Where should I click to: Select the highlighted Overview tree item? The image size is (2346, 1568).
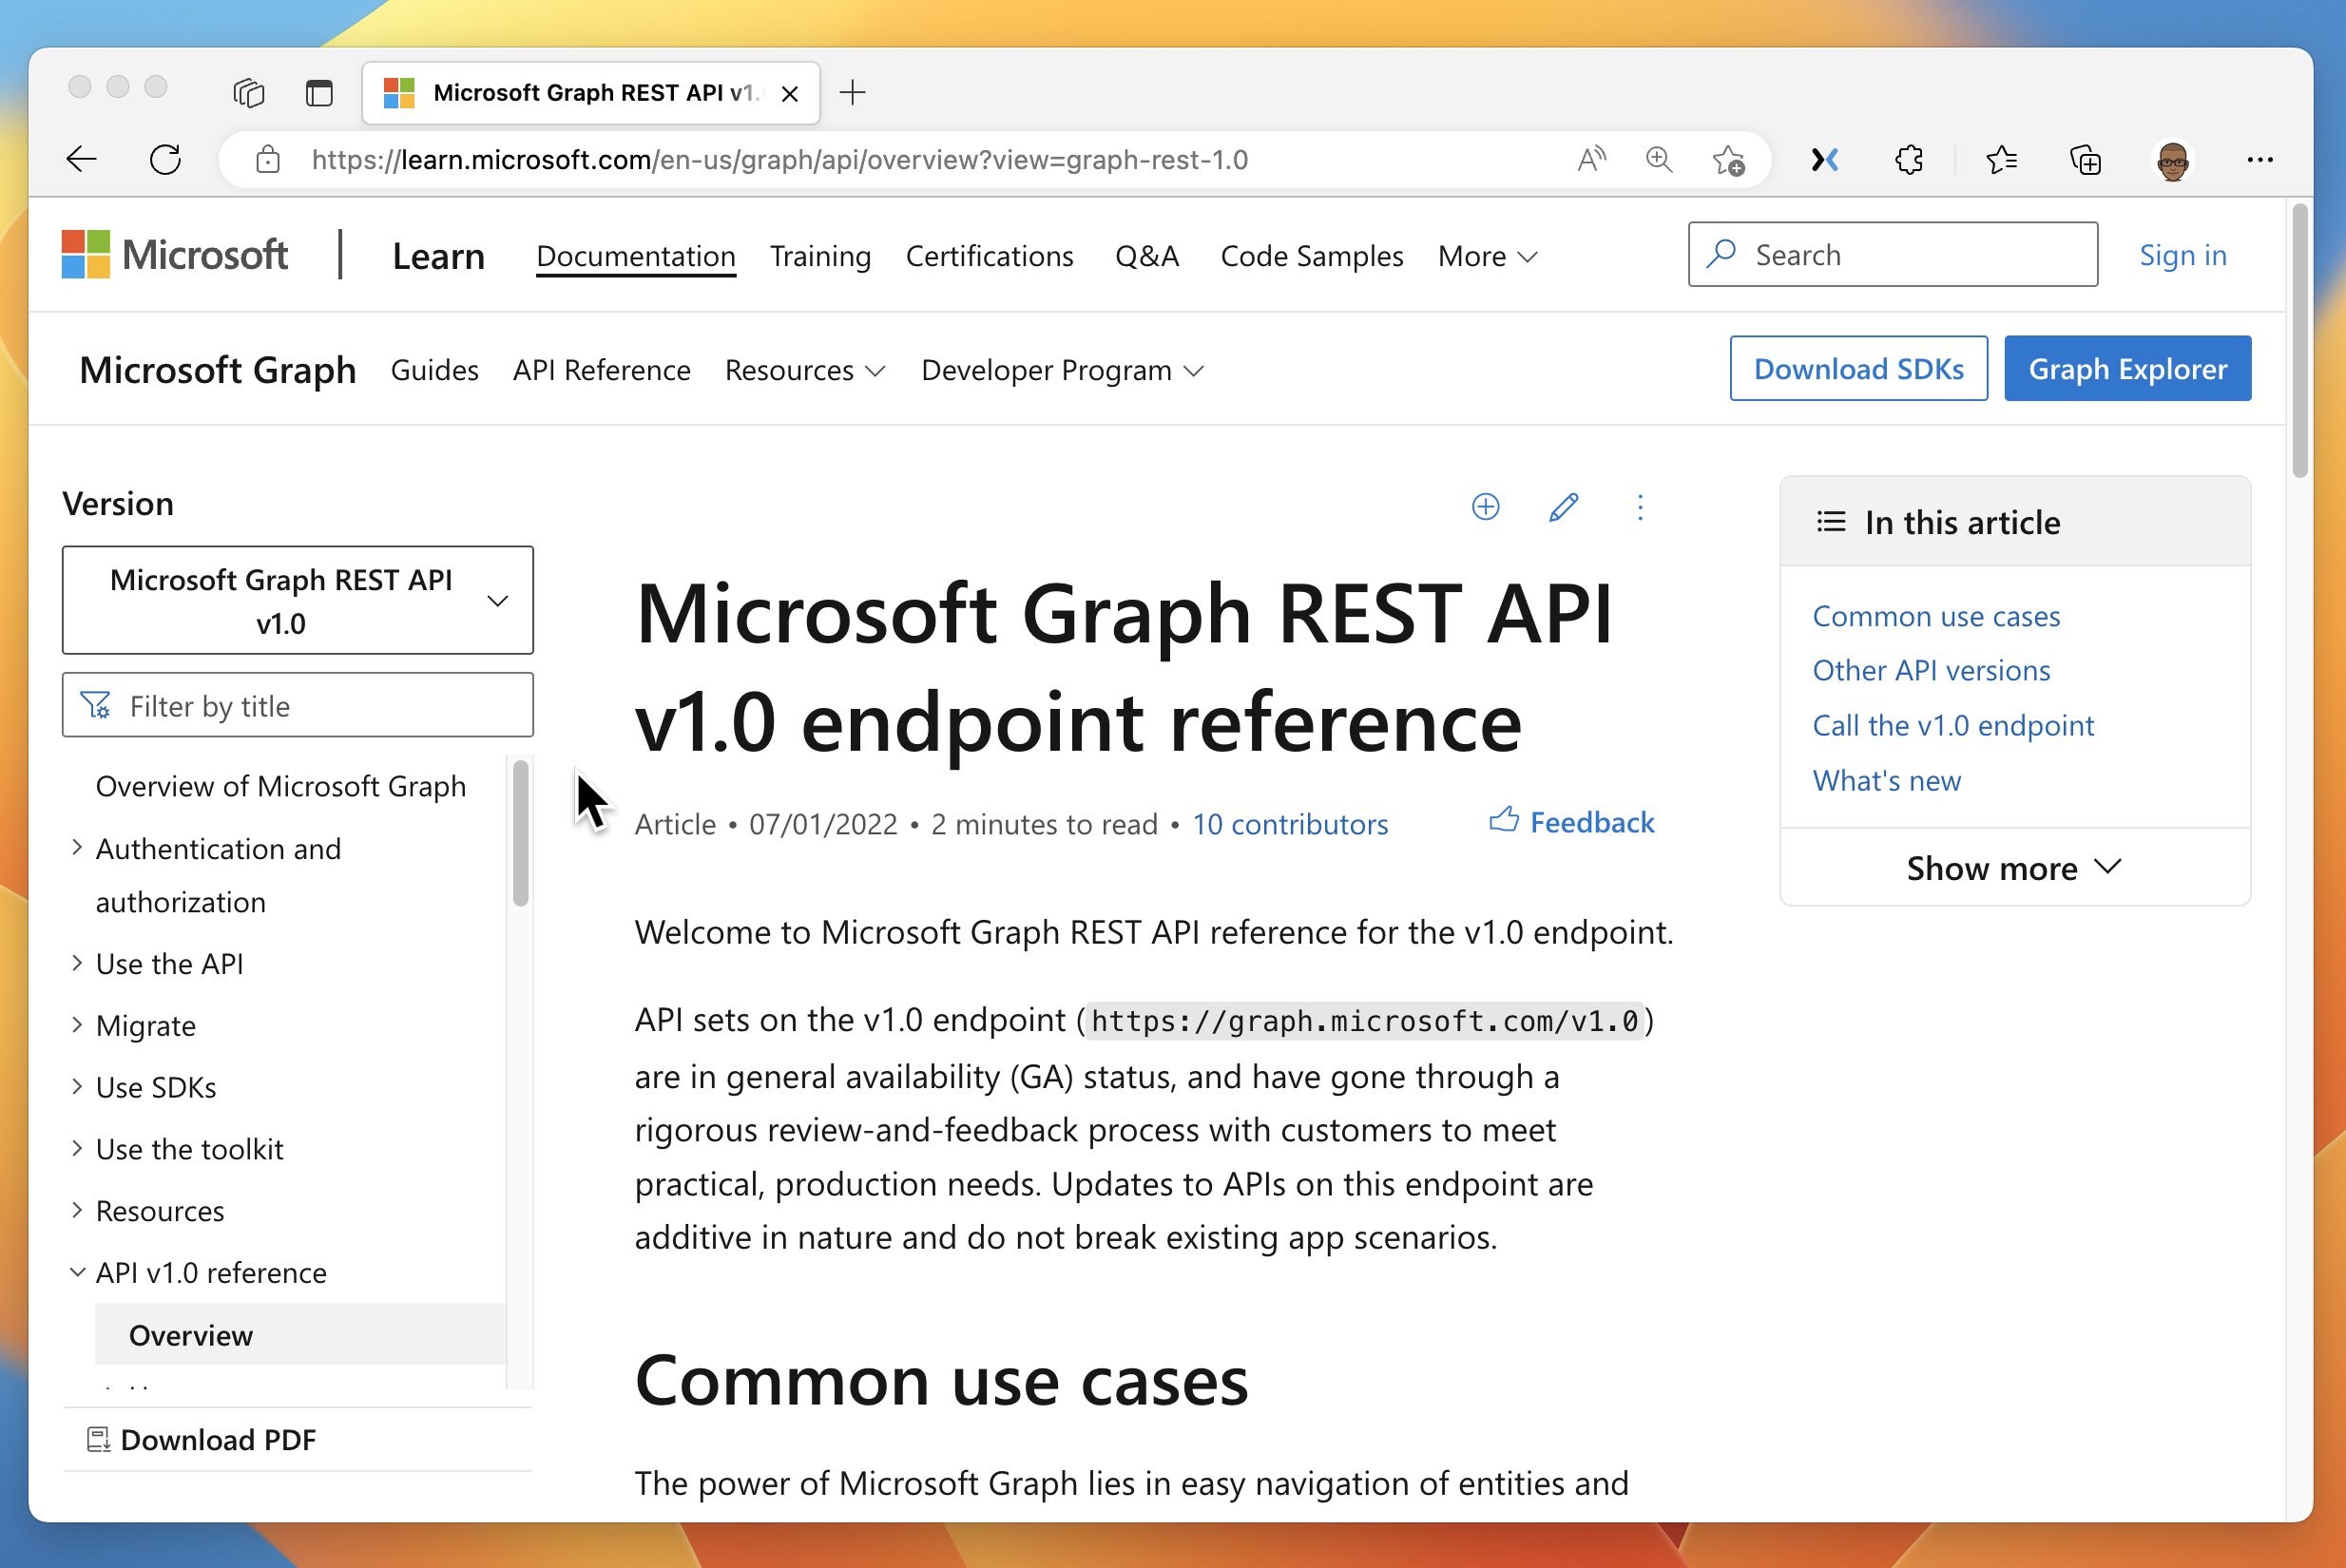pos(300,1334)
